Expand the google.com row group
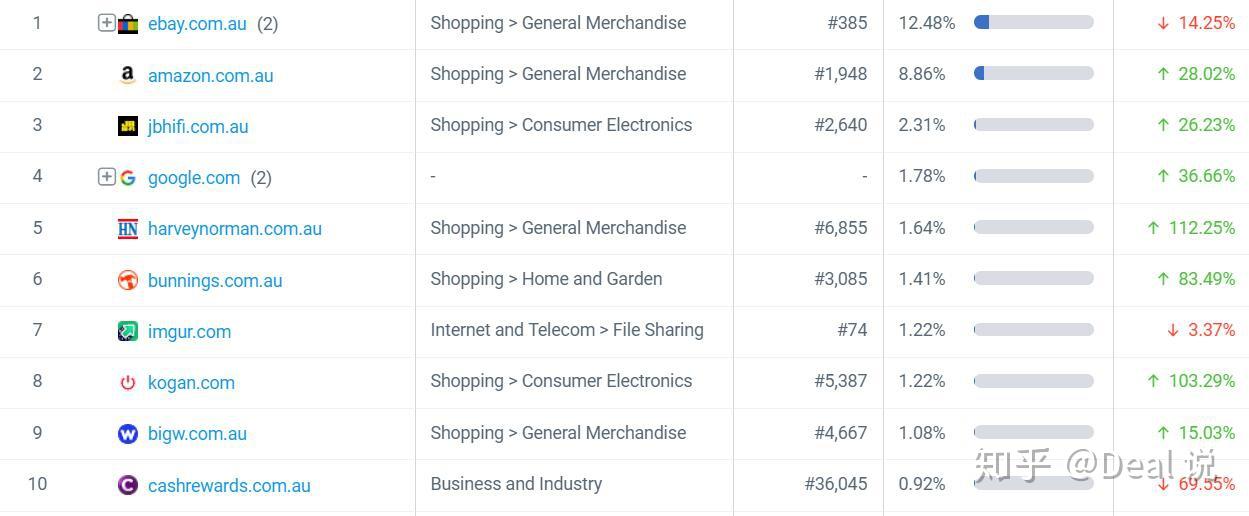 coord(106,177)
